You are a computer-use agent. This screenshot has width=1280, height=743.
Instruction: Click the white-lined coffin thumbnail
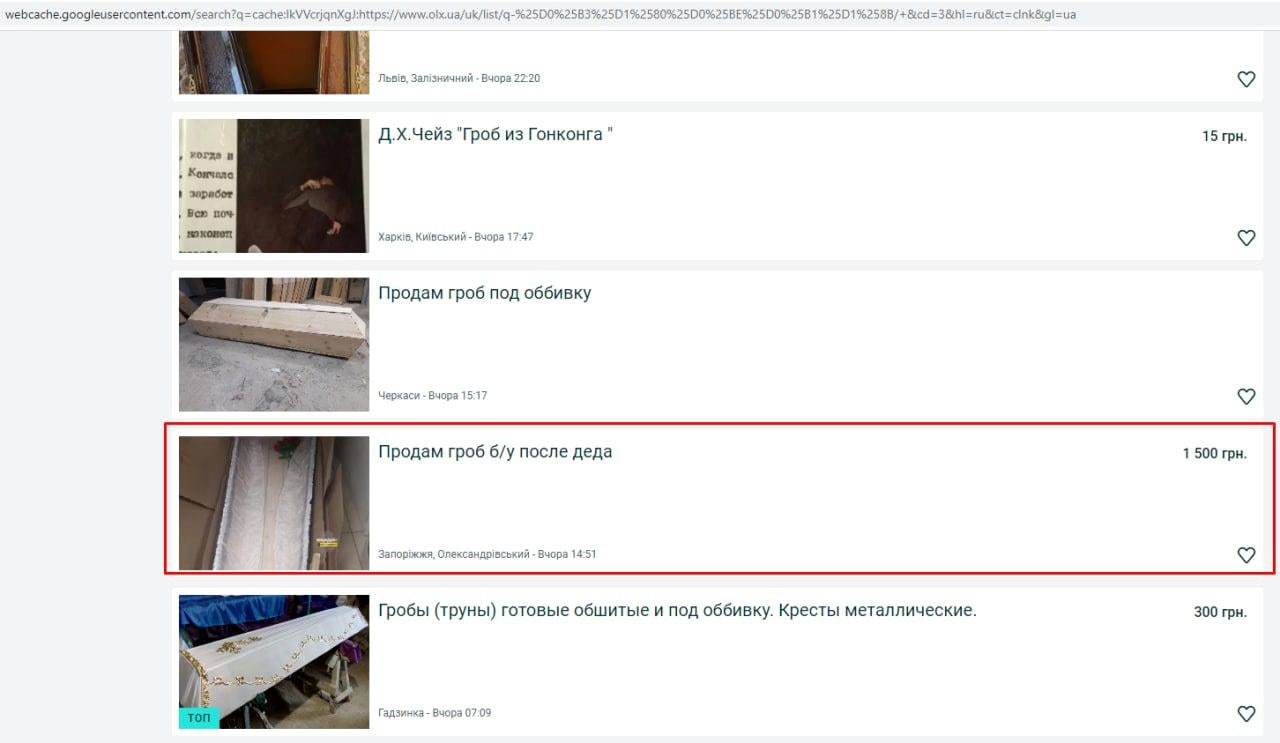tap(274, 503)
